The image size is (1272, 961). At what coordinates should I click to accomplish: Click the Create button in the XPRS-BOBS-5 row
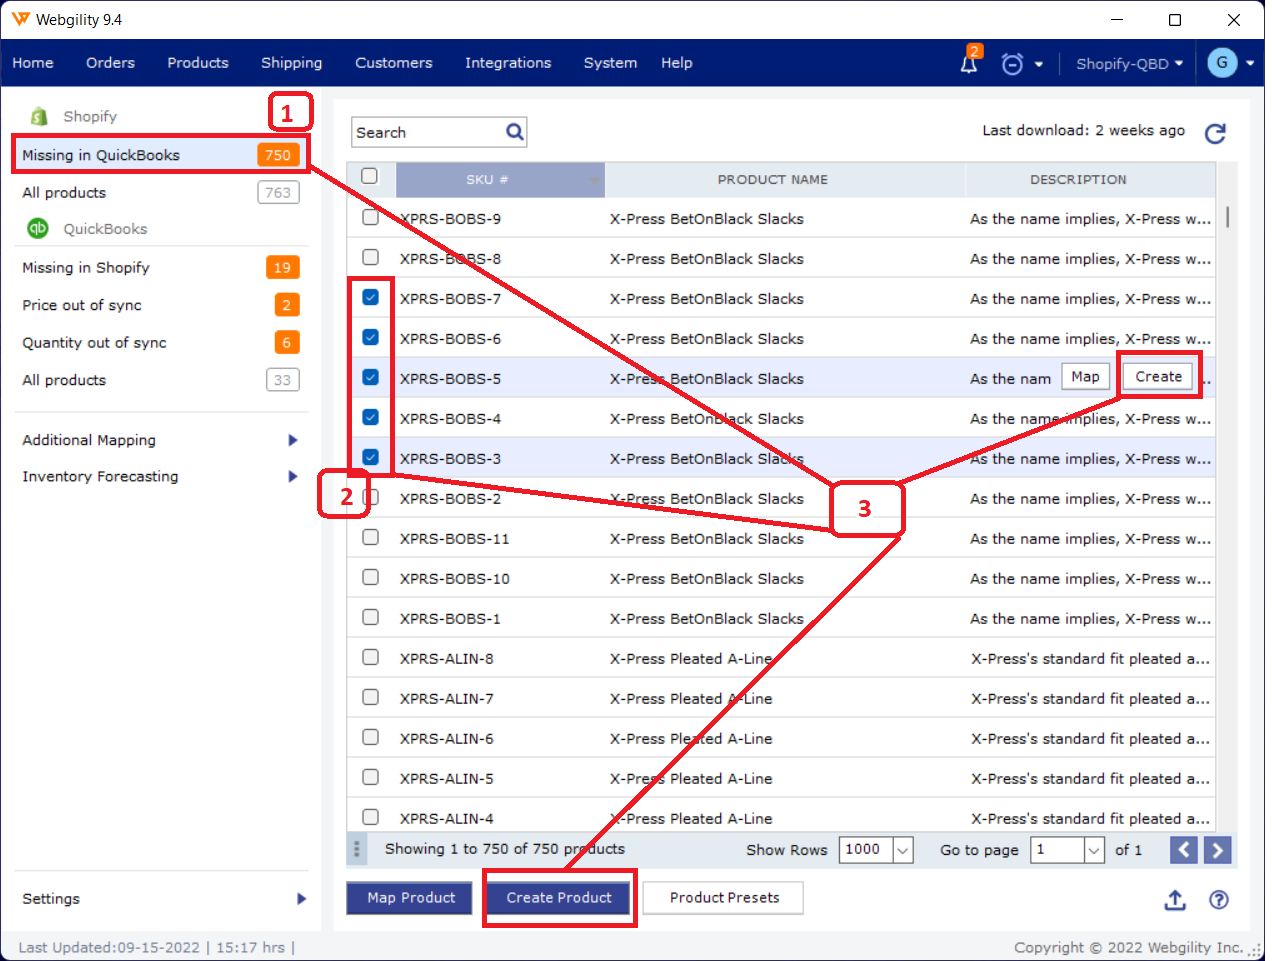point(1158,377)
